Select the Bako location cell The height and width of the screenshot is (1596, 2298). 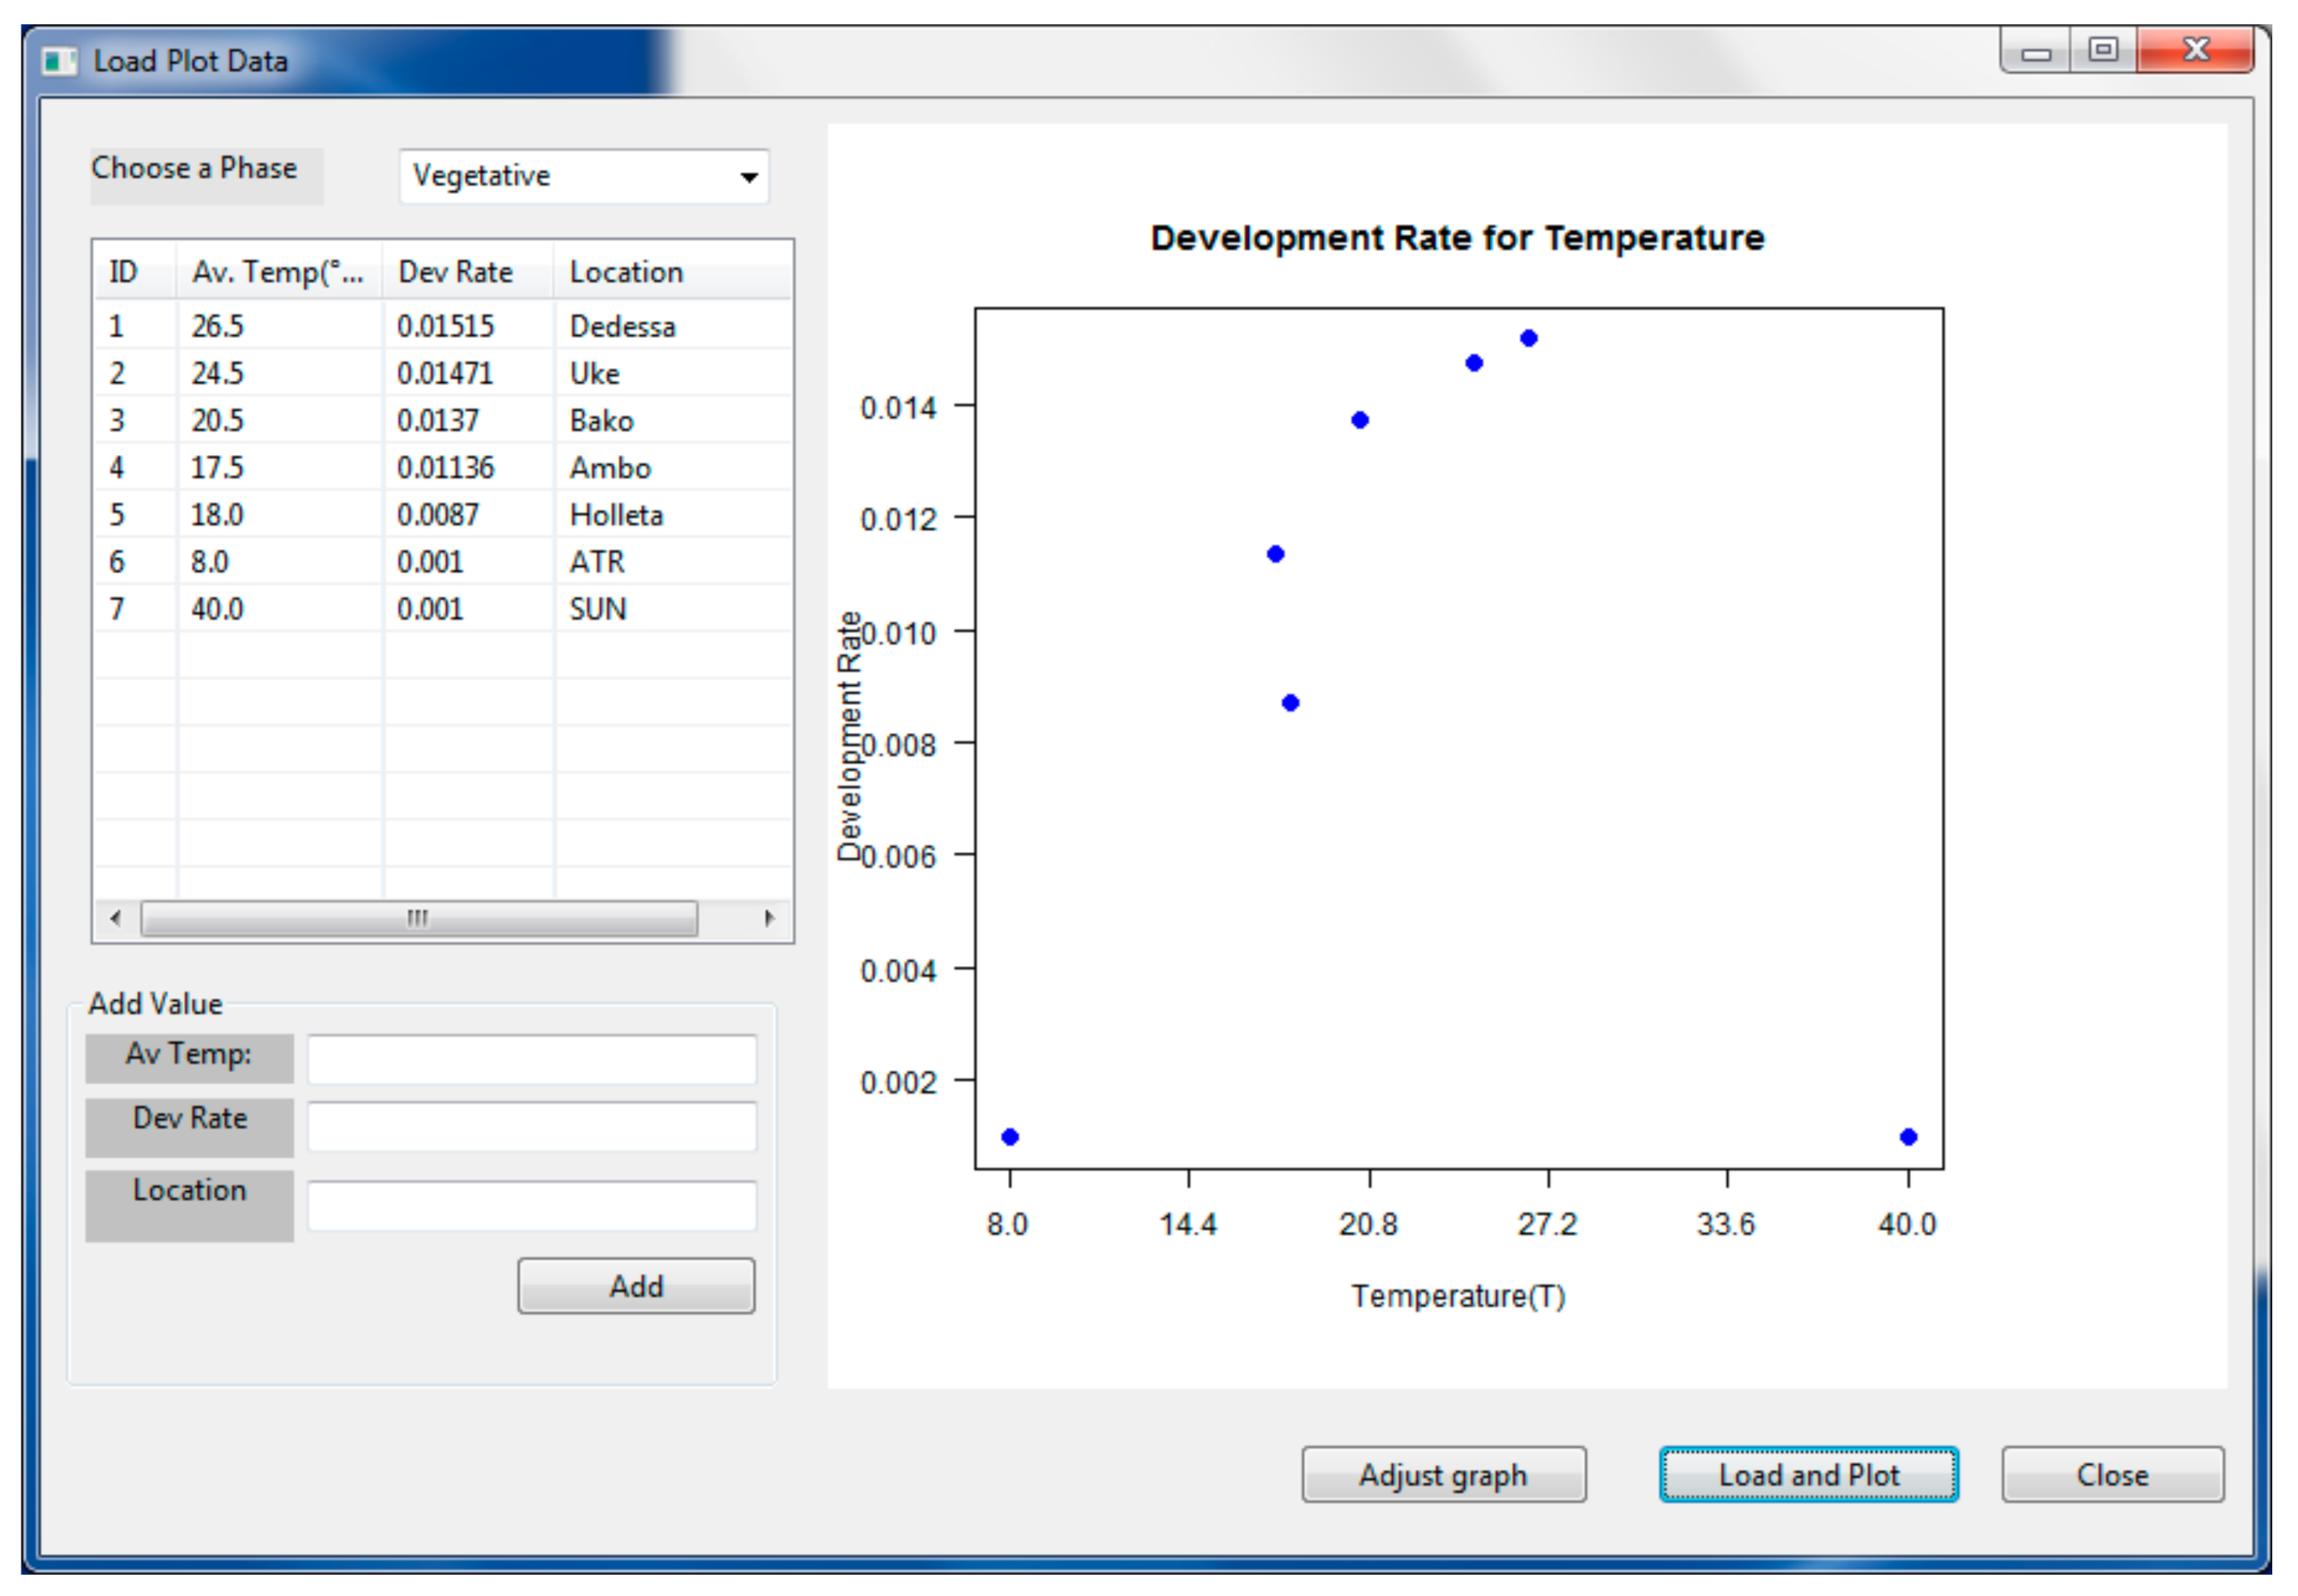click(x=601, y=420)
